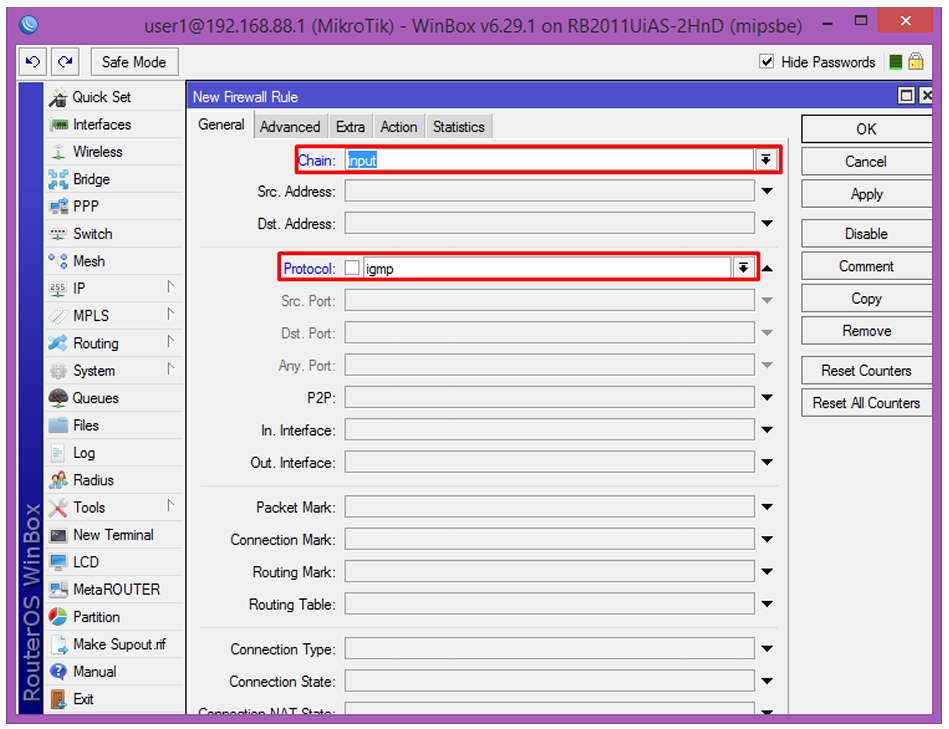This screenshot has height=729, width=949.
Task: Open the Files section icon
Action: [x=58, y=425]
